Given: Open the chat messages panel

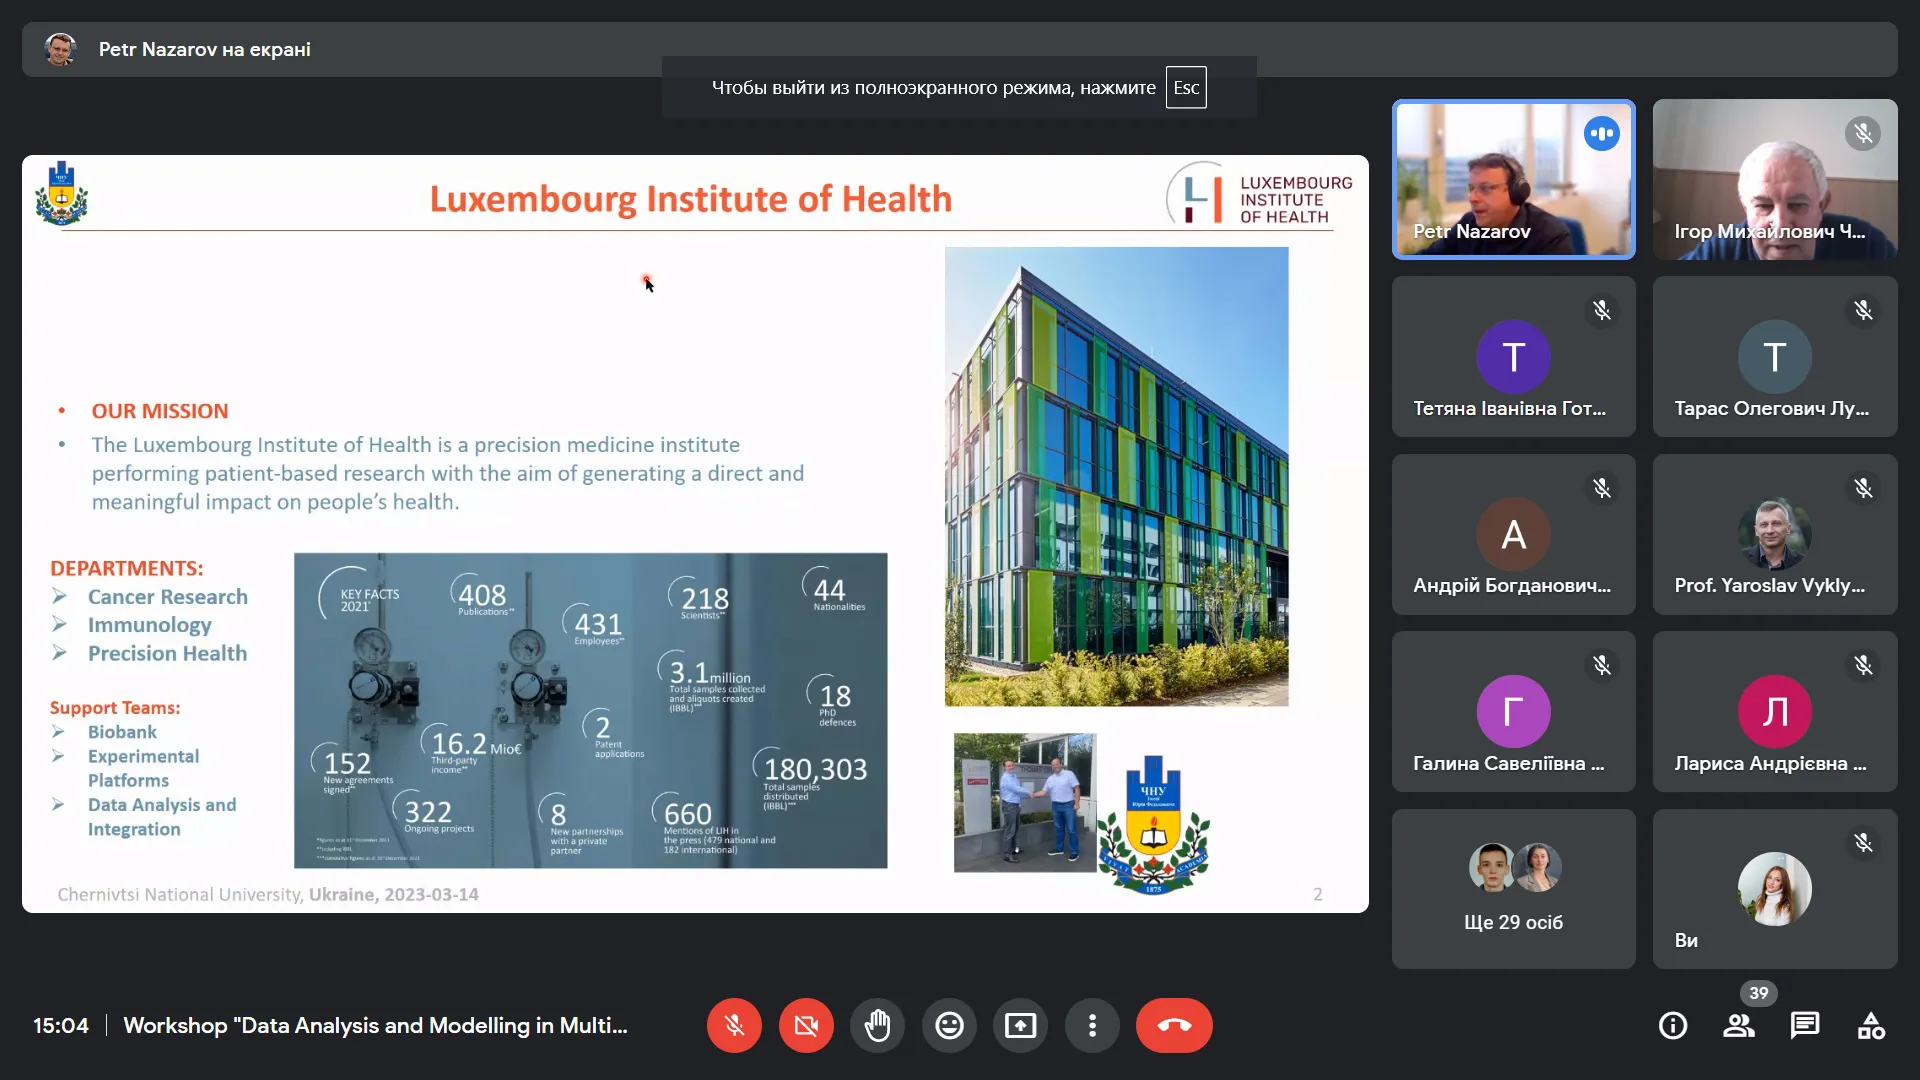Looking at the screenshot, I should click(x=1805, y=1025).
